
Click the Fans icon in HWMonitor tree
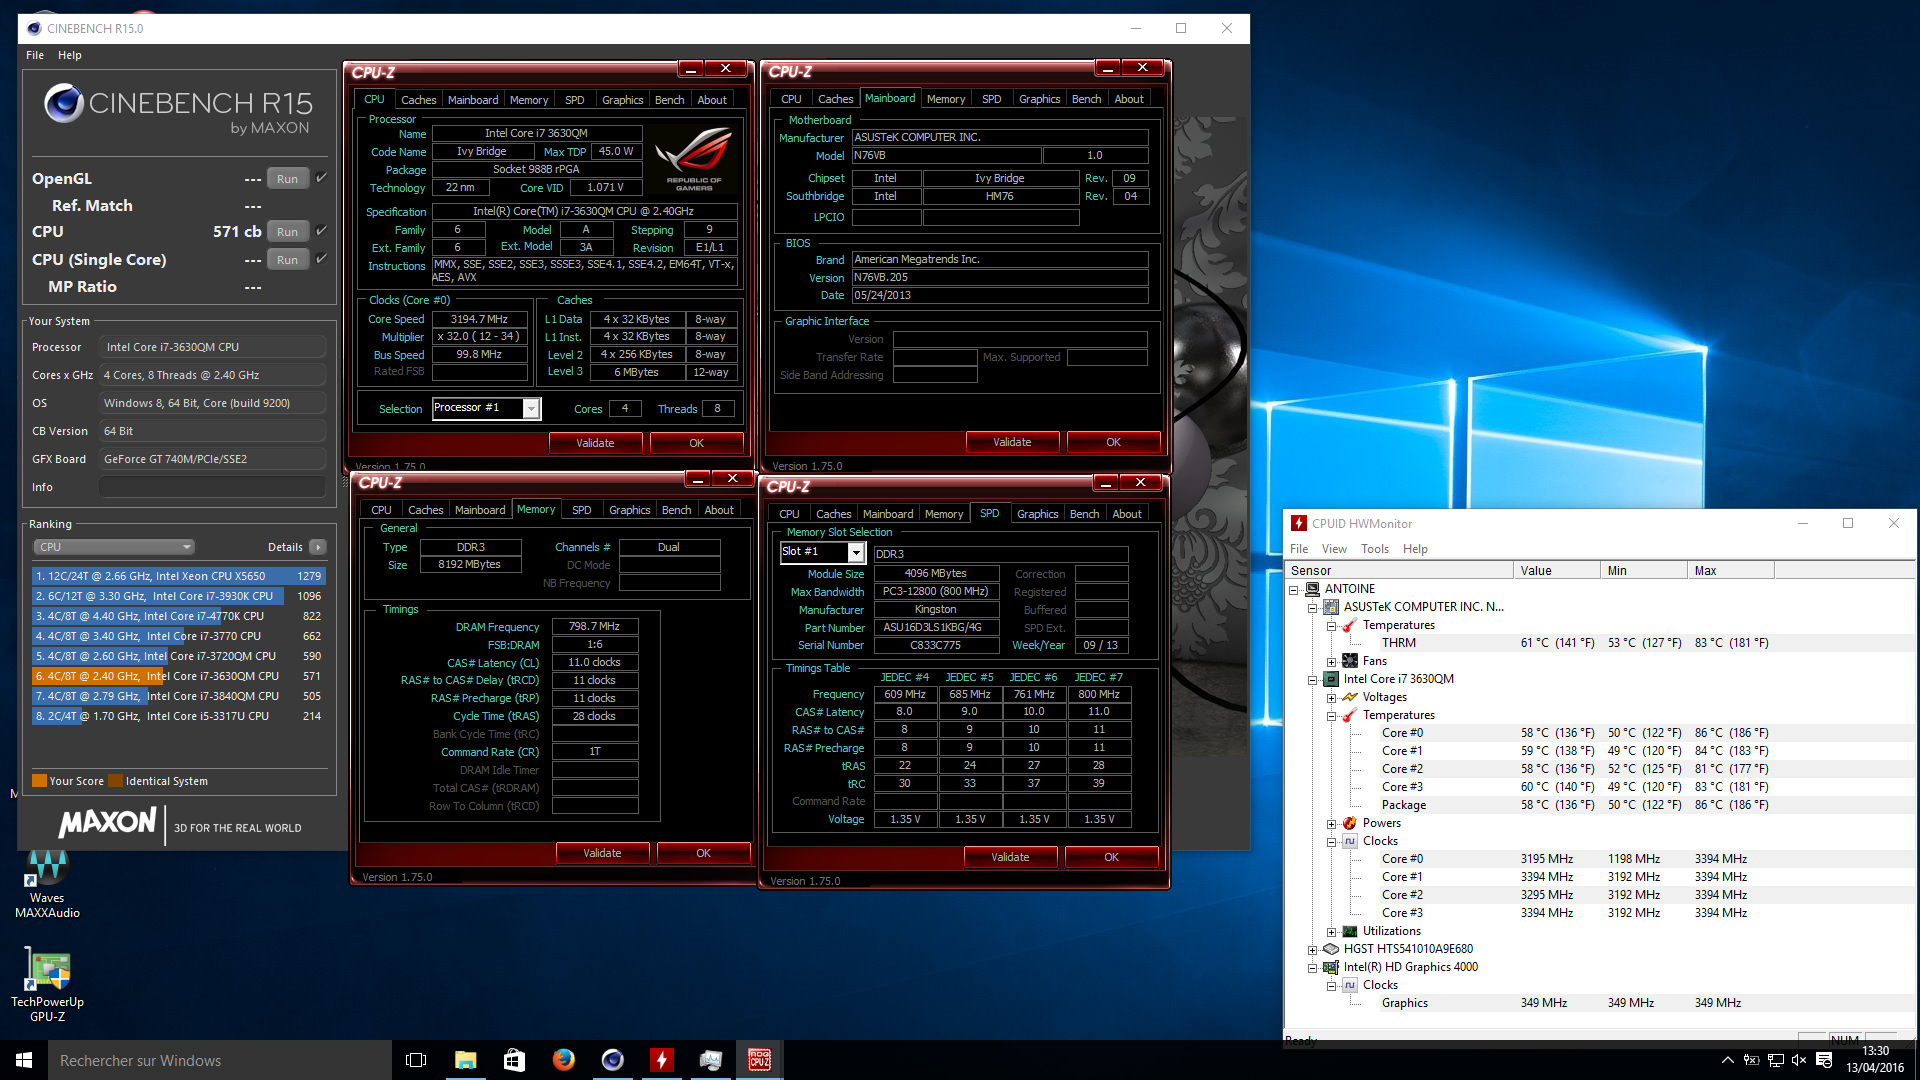click(1350, 661)
